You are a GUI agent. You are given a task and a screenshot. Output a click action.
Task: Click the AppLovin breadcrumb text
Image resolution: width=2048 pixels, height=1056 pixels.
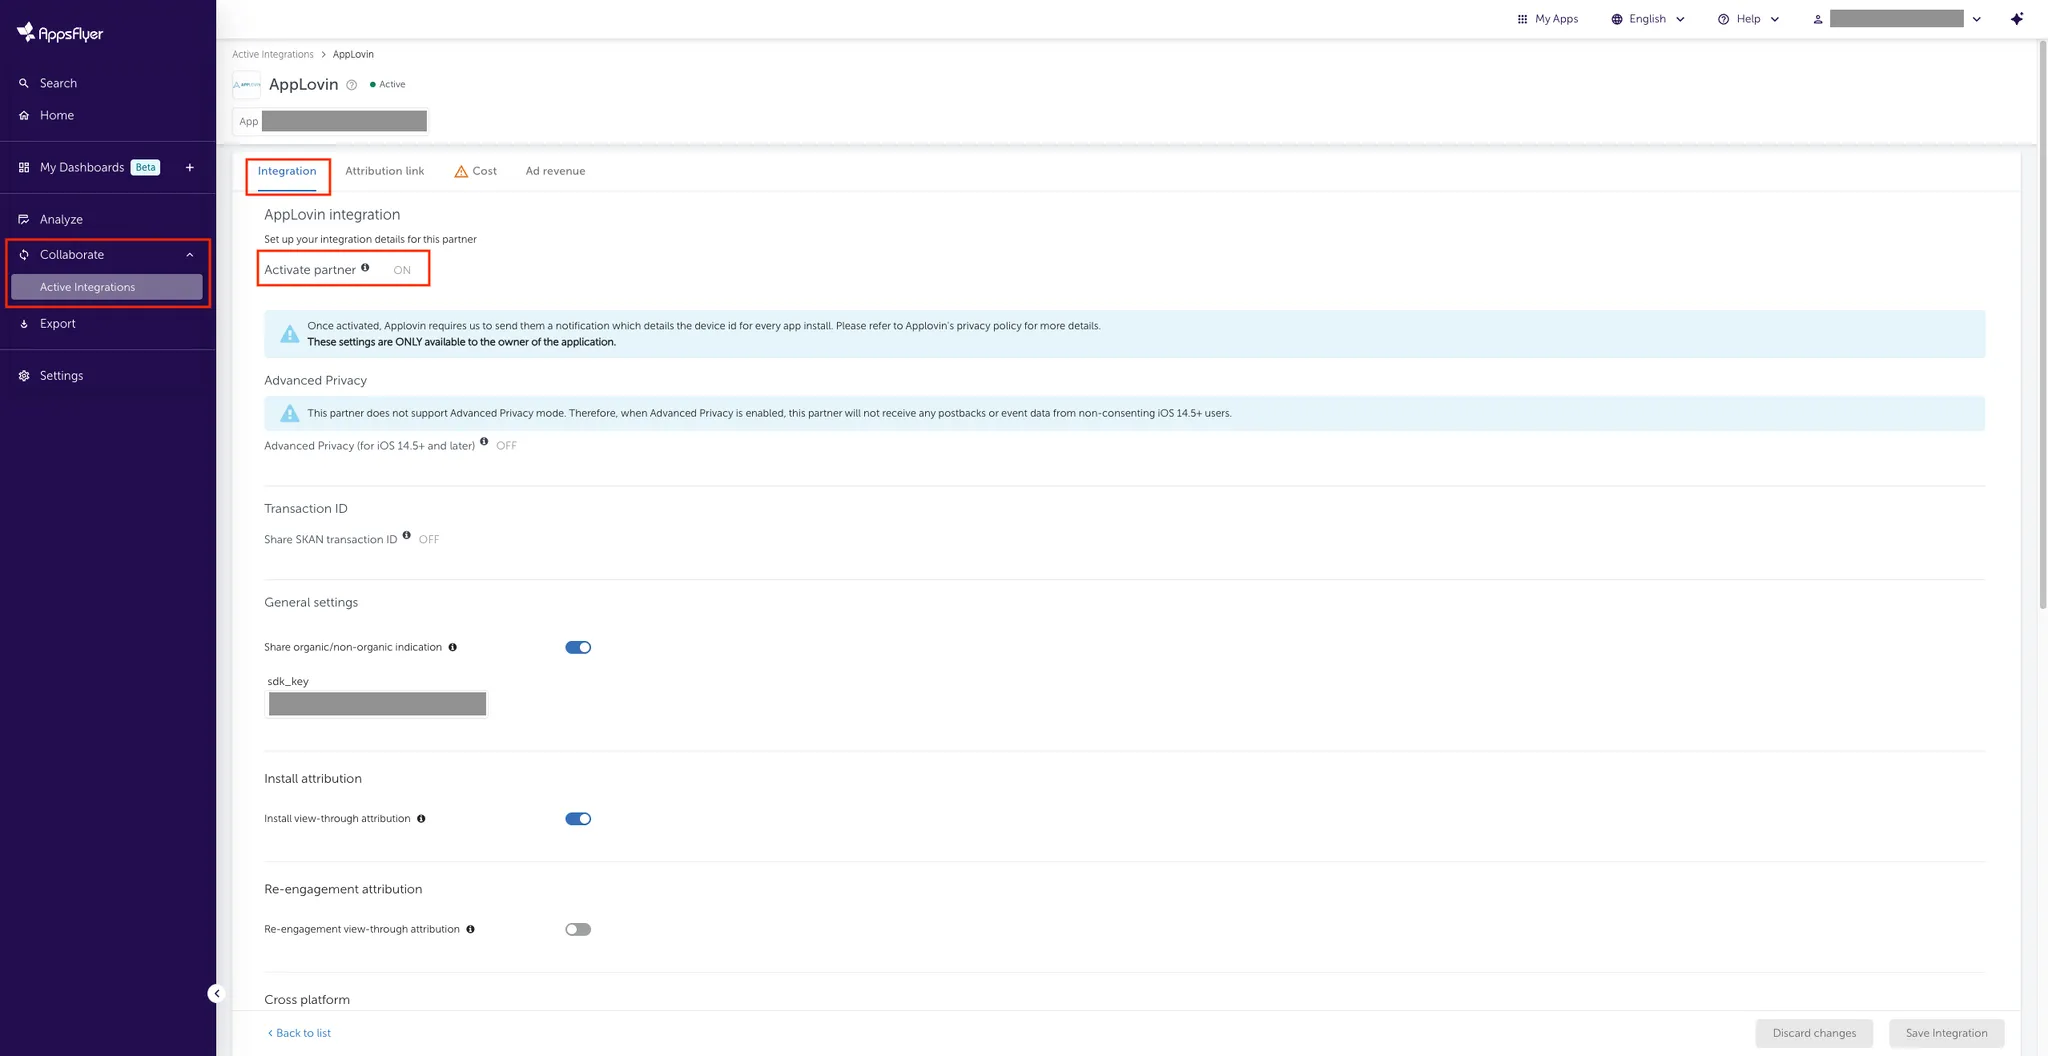click(x=353, y=54)
